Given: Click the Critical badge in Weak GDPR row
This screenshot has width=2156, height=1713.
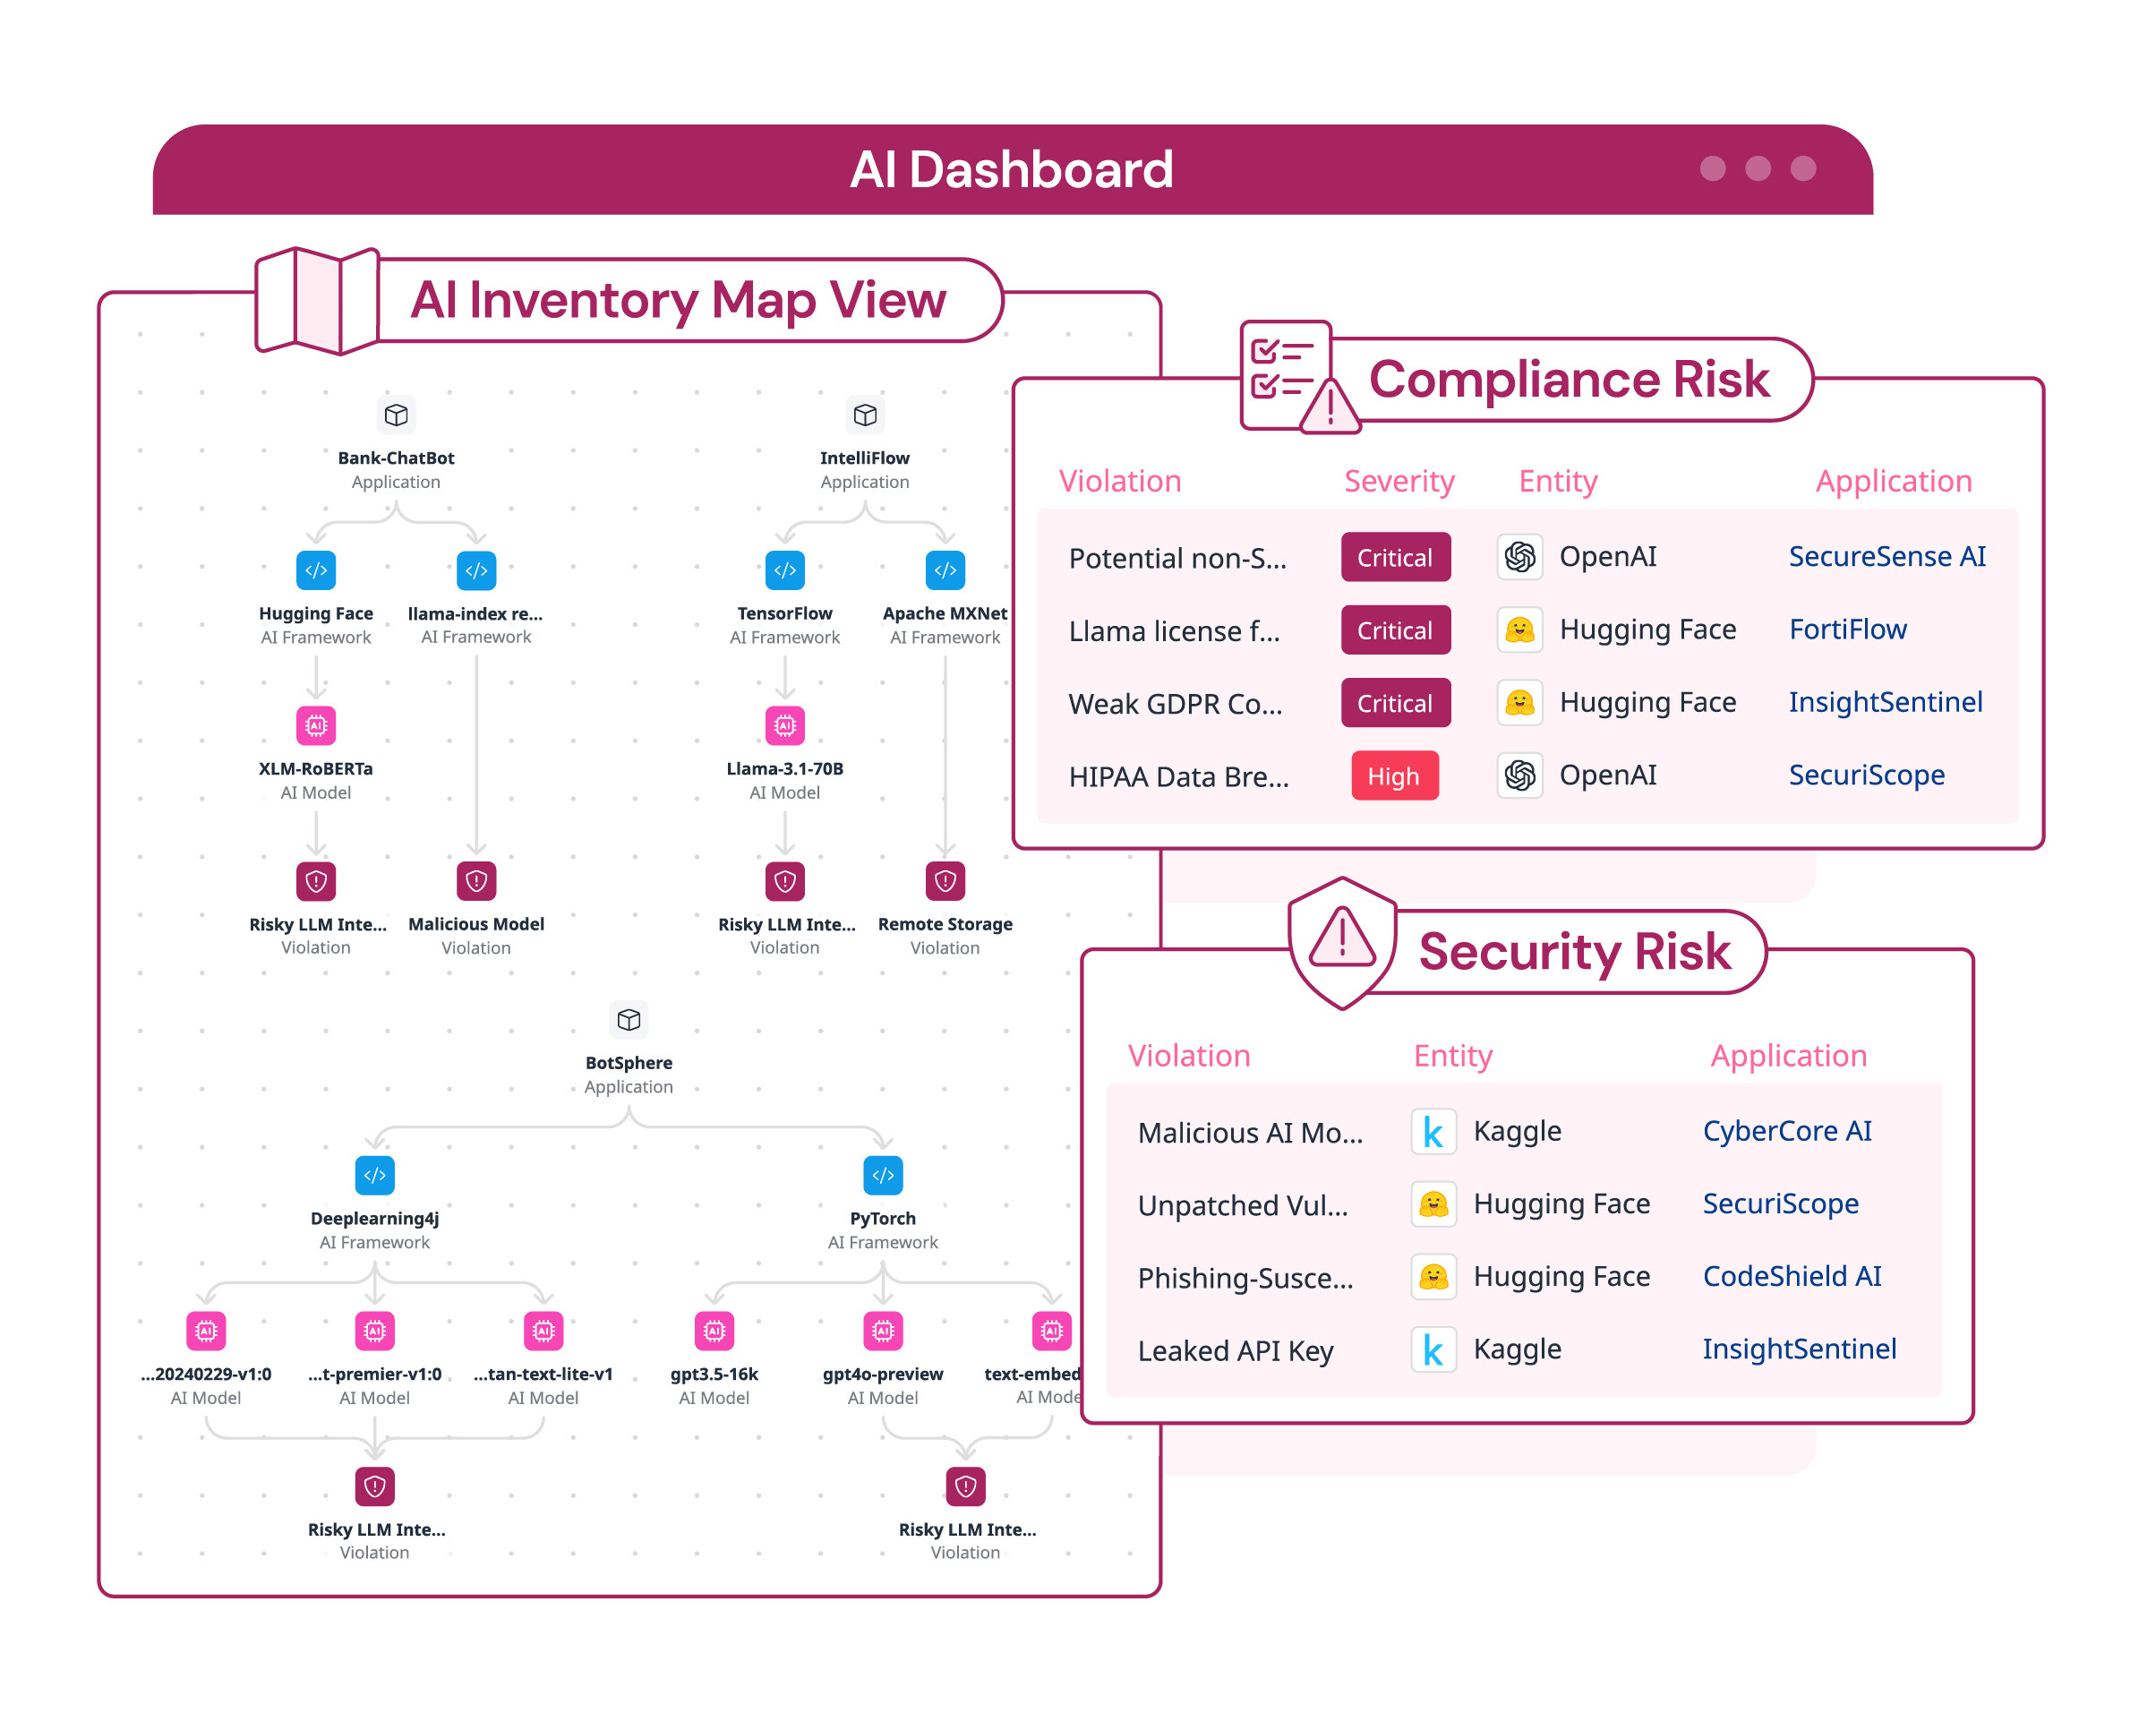Looking at the screenshot, I should click(1395, 703).
